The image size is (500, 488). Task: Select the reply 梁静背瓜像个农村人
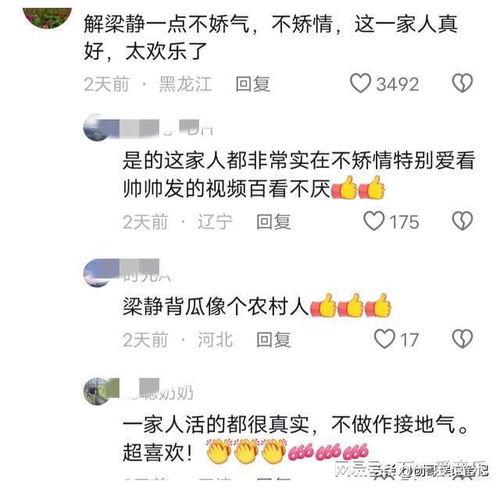[215, 306]
